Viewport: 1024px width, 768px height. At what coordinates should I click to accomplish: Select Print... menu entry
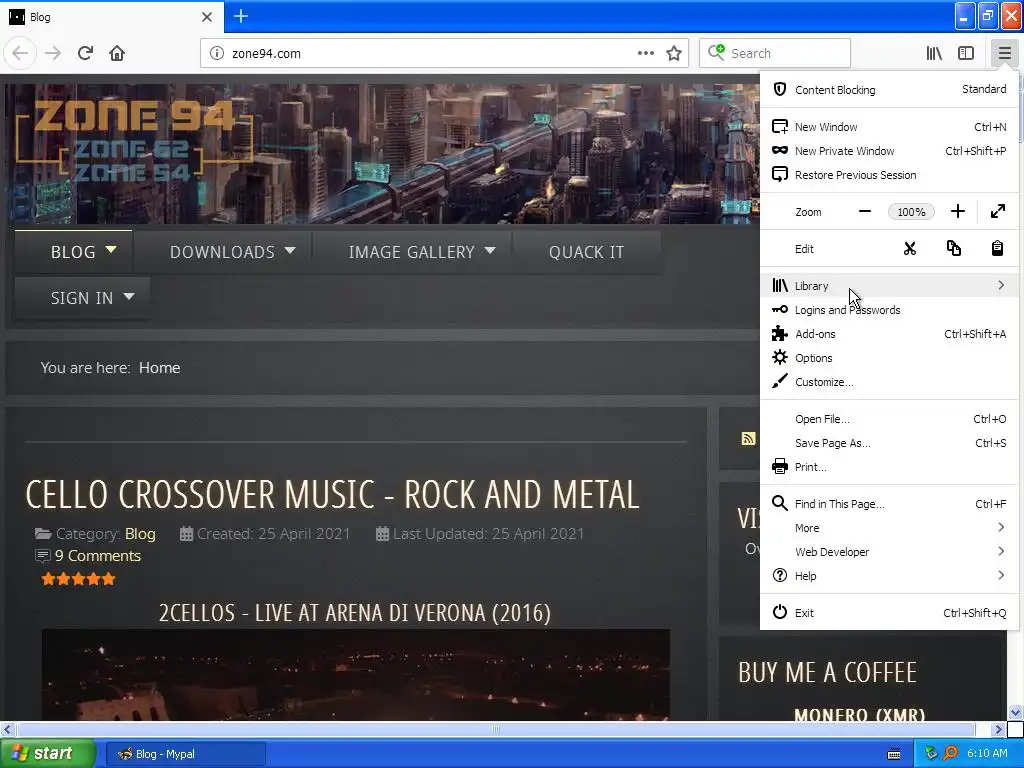pyautogui.click(x=889, y=467)
